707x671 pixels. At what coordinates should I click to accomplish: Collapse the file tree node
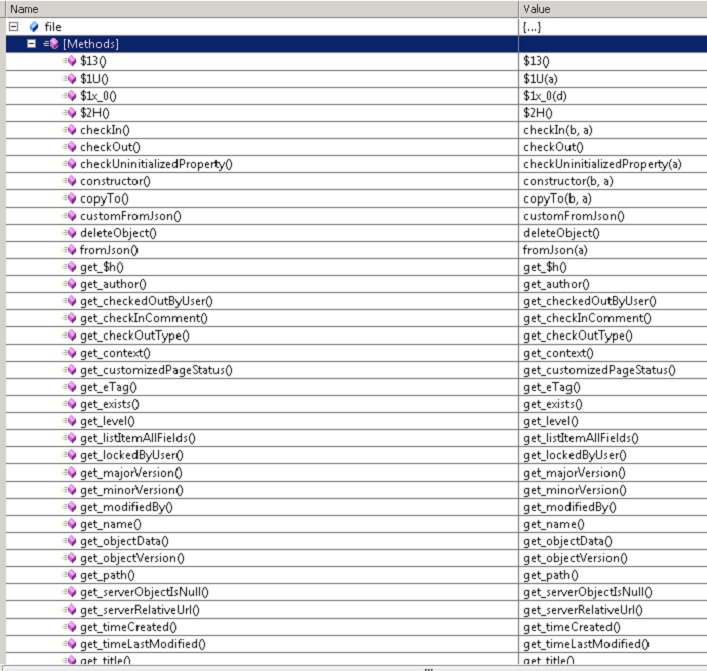pyautogui.click(x=14, y=27)
